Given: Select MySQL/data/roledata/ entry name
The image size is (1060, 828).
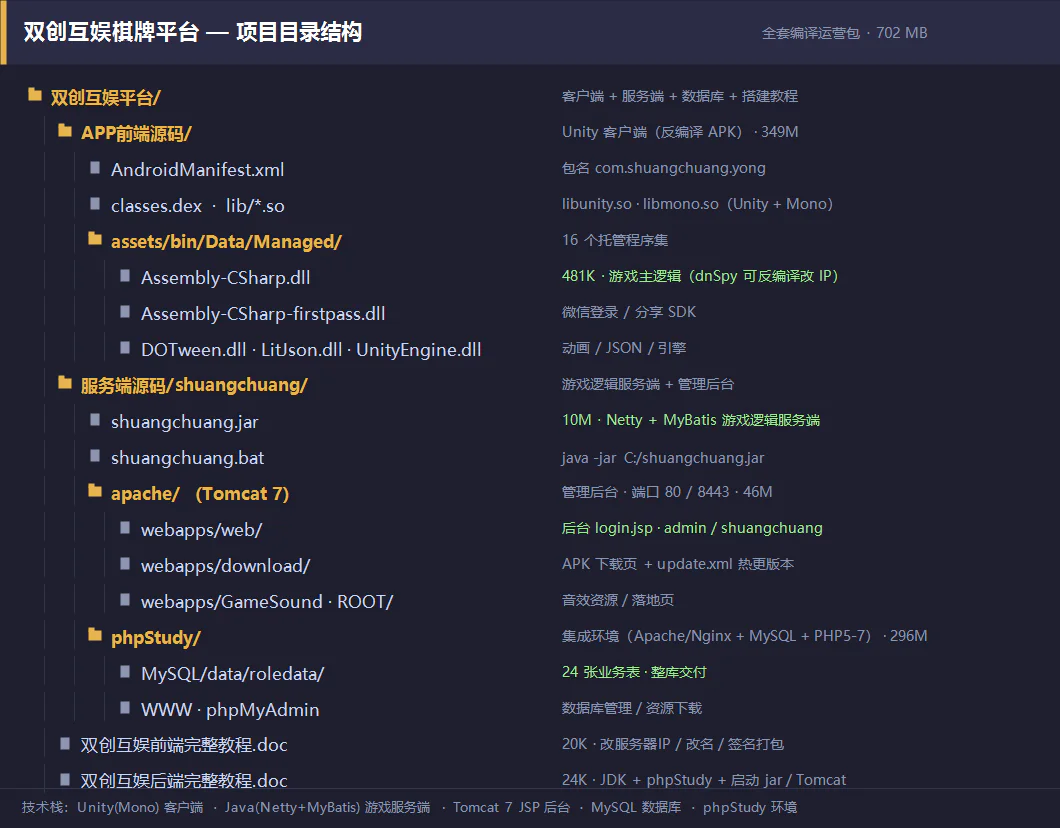Looking at the screenshot, I should pyautogui.click(x=233, y=674).
